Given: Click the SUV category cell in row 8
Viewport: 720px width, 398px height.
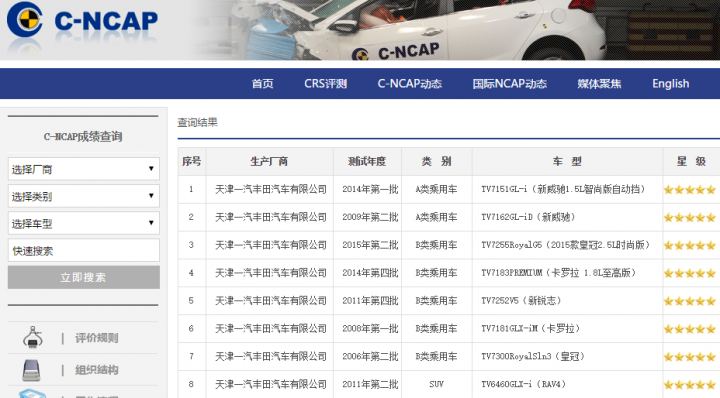Looking at the screenshot, I should (x=436, y=384).
